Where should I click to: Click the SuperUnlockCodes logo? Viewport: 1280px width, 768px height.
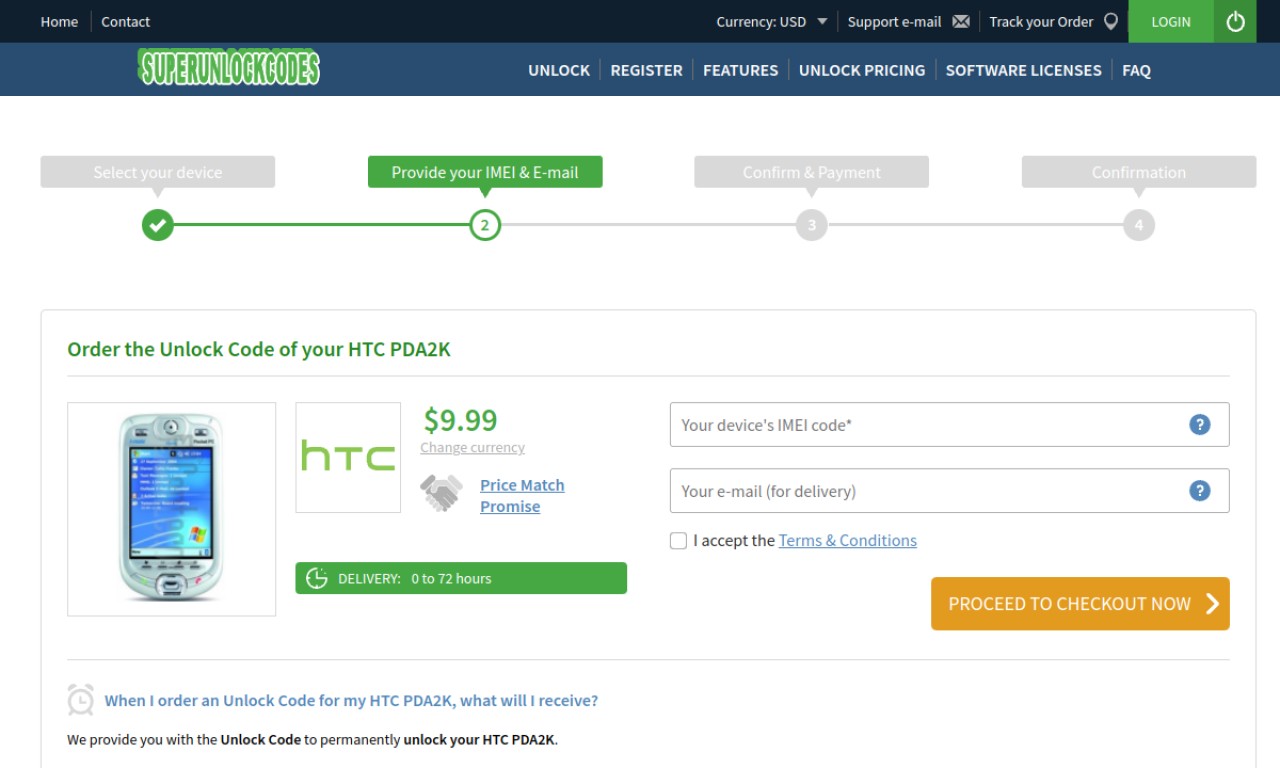pyautogui.click(x=229, y=67)
